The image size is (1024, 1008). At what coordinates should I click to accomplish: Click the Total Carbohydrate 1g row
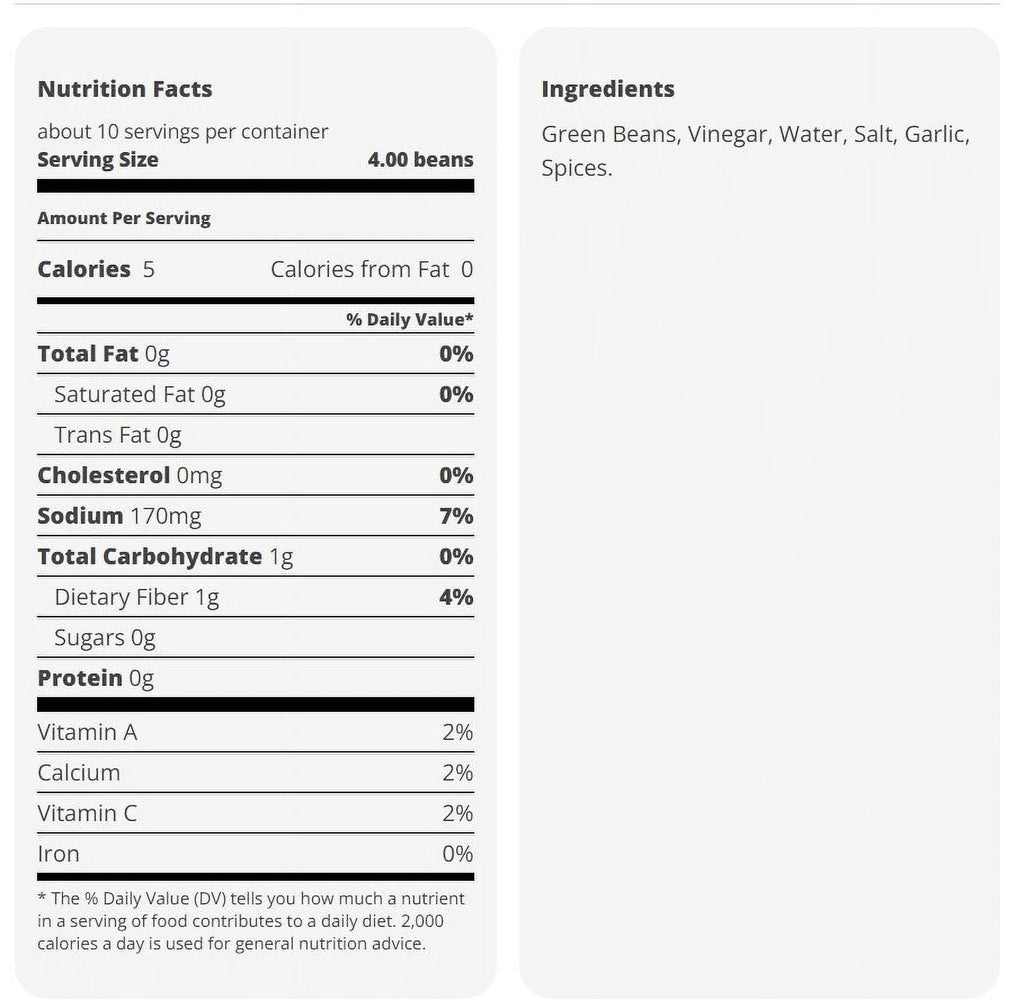(x=255, y=556)
